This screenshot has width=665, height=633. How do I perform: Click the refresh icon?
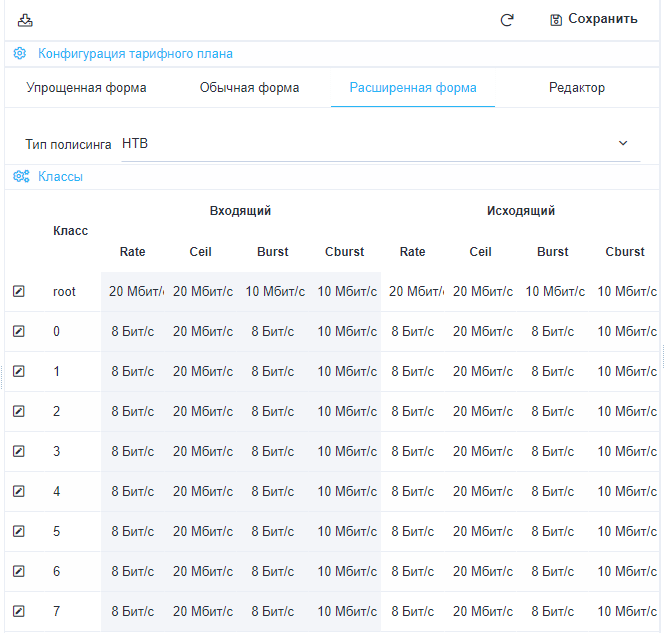[507, 19]
